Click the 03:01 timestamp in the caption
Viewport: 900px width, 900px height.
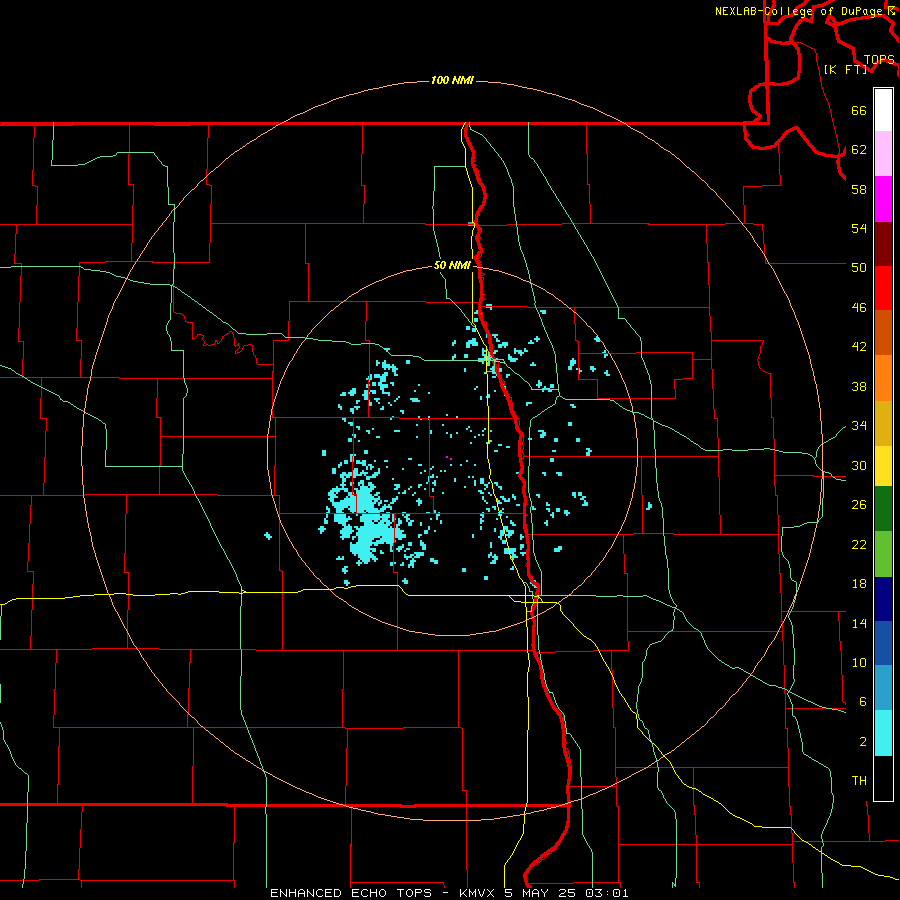click(607, 893)
